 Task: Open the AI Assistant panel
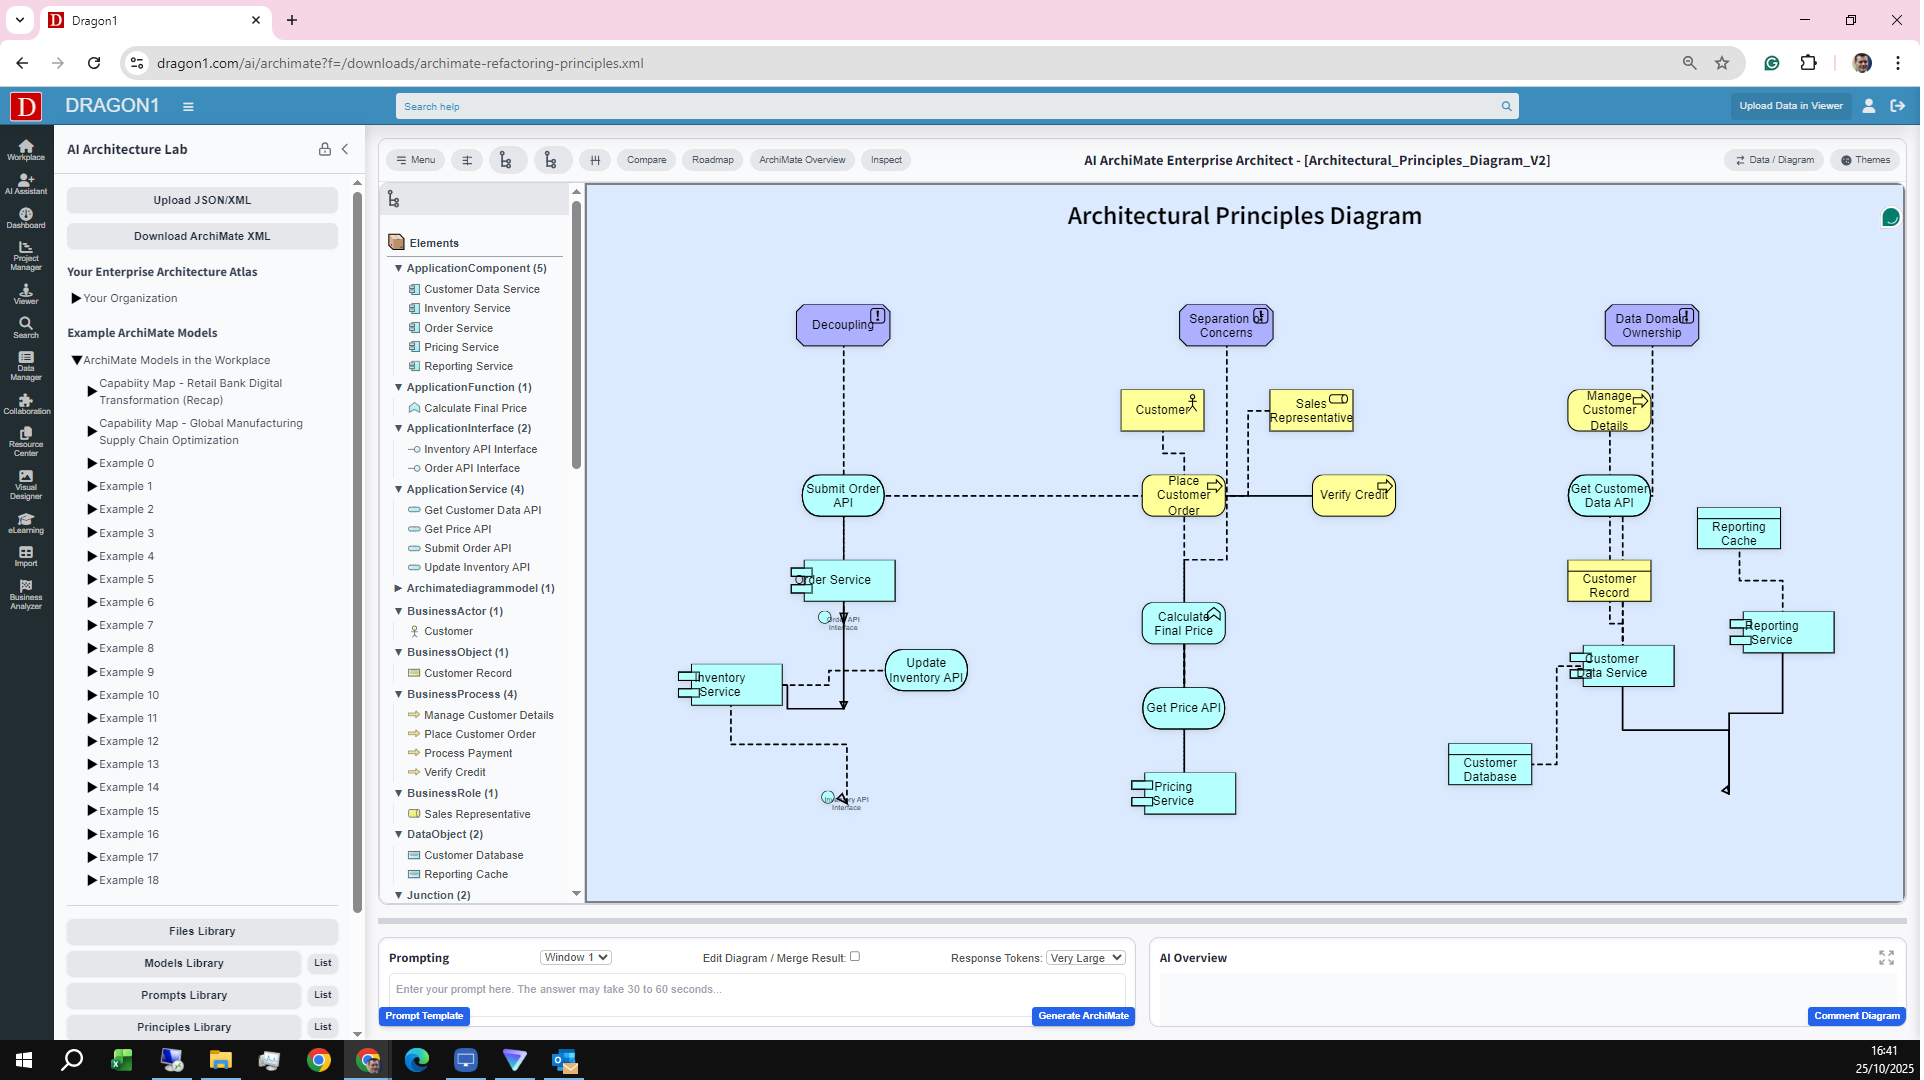[25, 186]
